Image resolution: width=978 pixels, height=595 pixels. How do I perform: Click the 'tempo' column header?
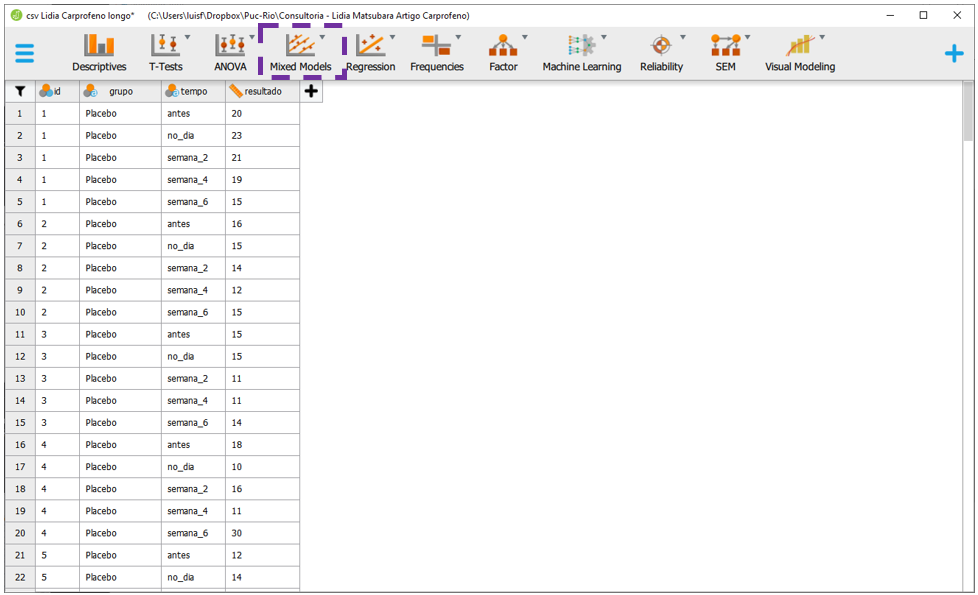(193, 91)
